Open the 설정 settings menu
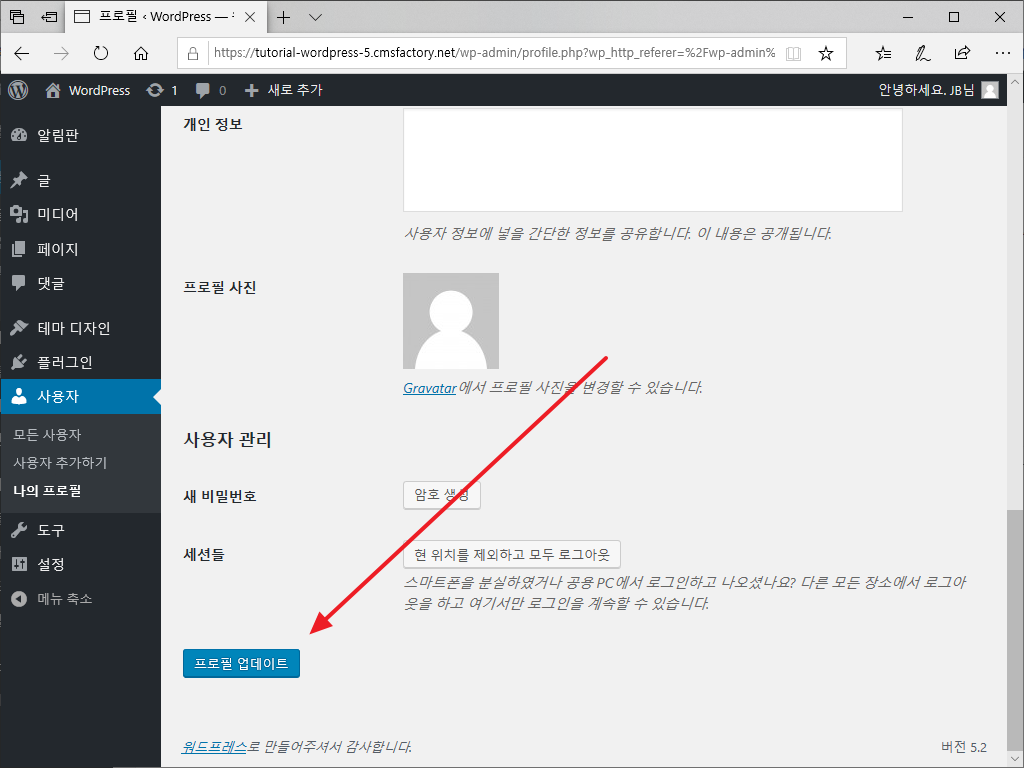The height and width of the screenshot is (768, 1024). pos(80,564)
